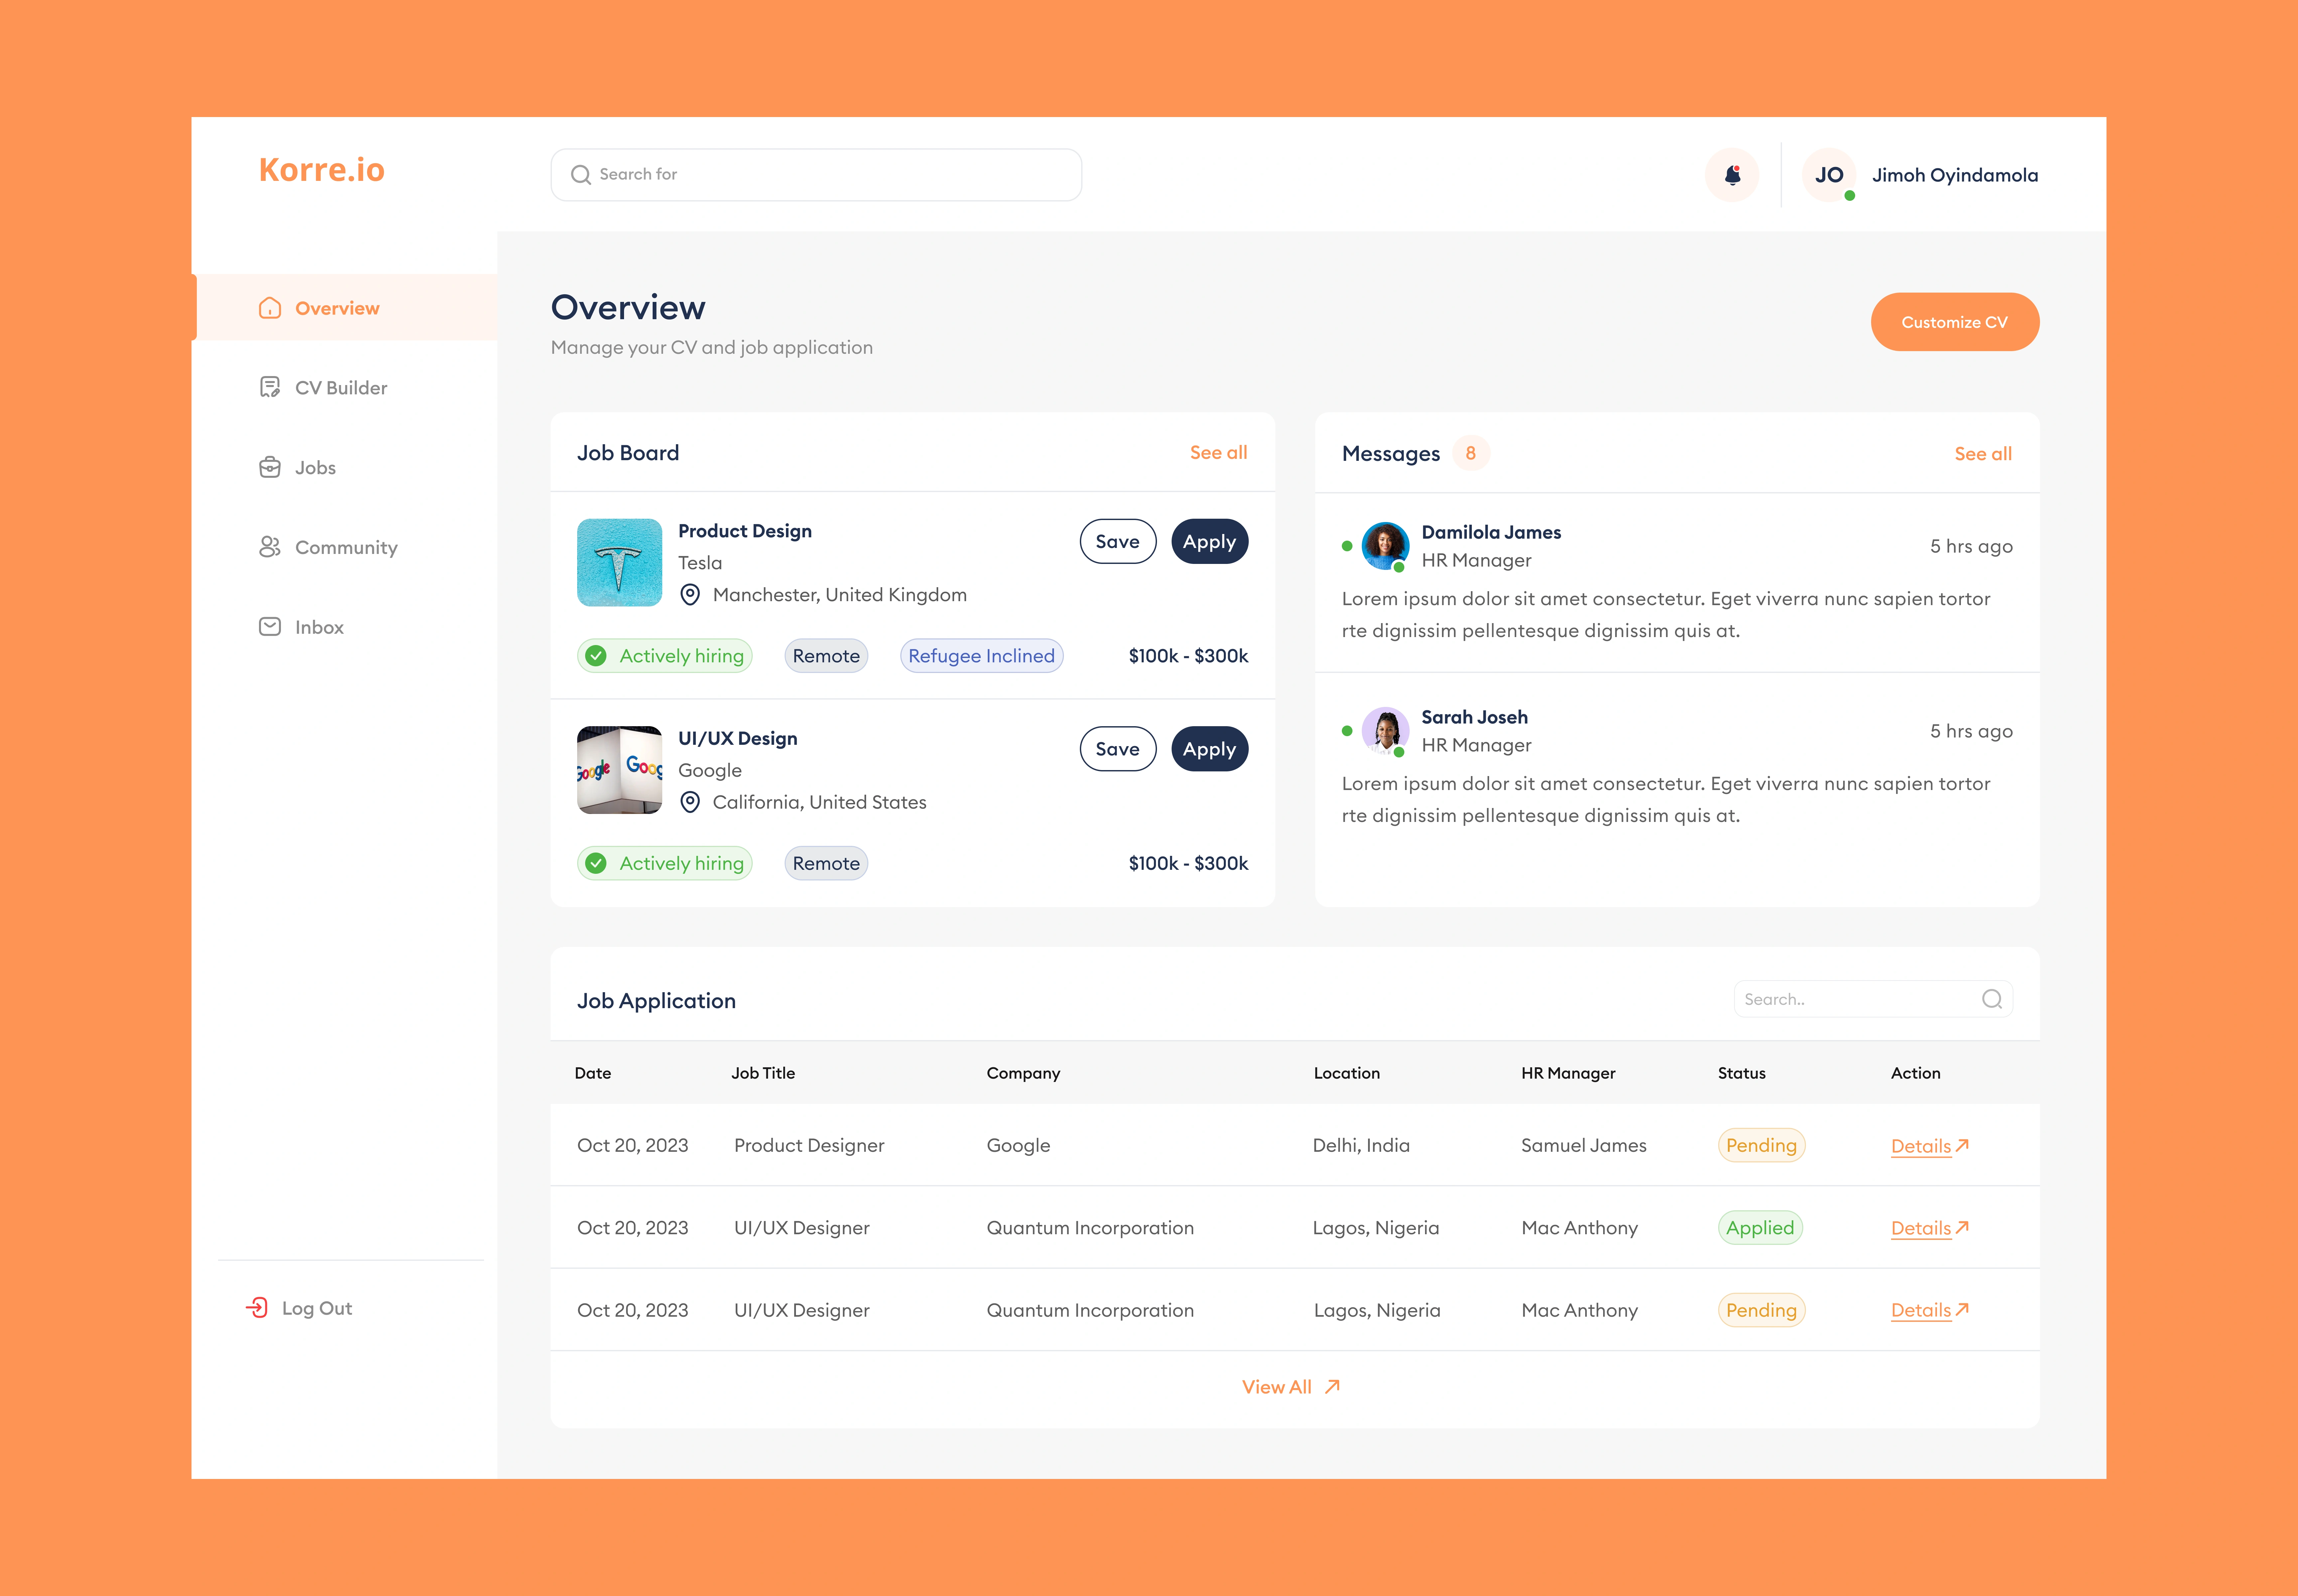Click the Messages count badge 8
The image size is (2298, 1596).
[x=1471, y=453]
